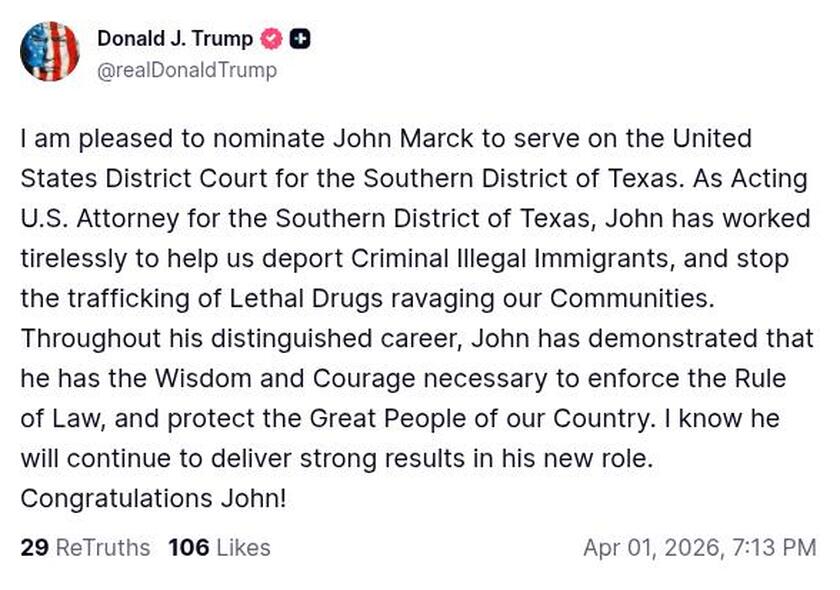Image resolution: width=840 pixels, height=590 pixels.
Task: Click the ReTruths label text
Action: 105,547
